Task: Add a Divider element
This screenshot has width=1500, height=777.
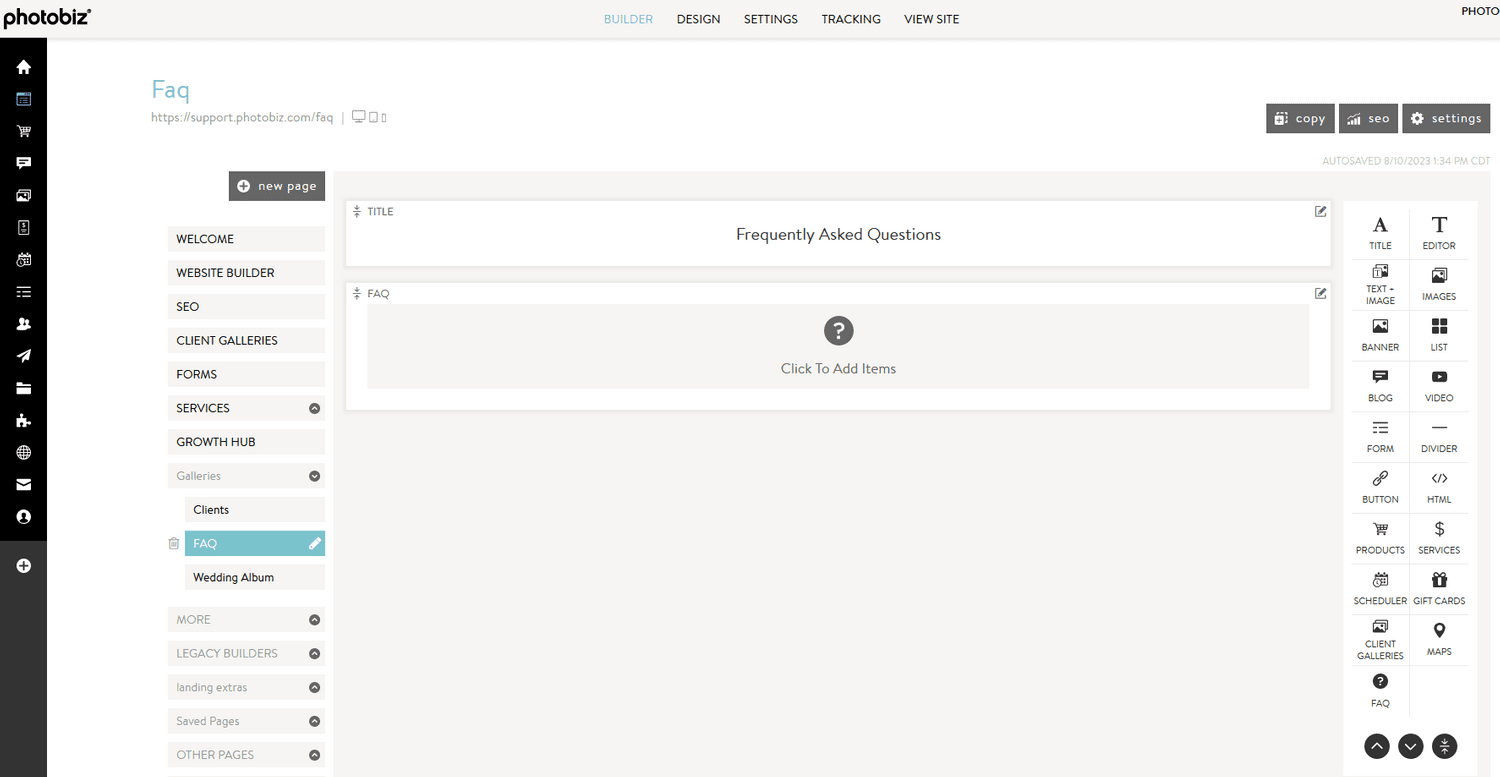Action: click(1439, 436)
